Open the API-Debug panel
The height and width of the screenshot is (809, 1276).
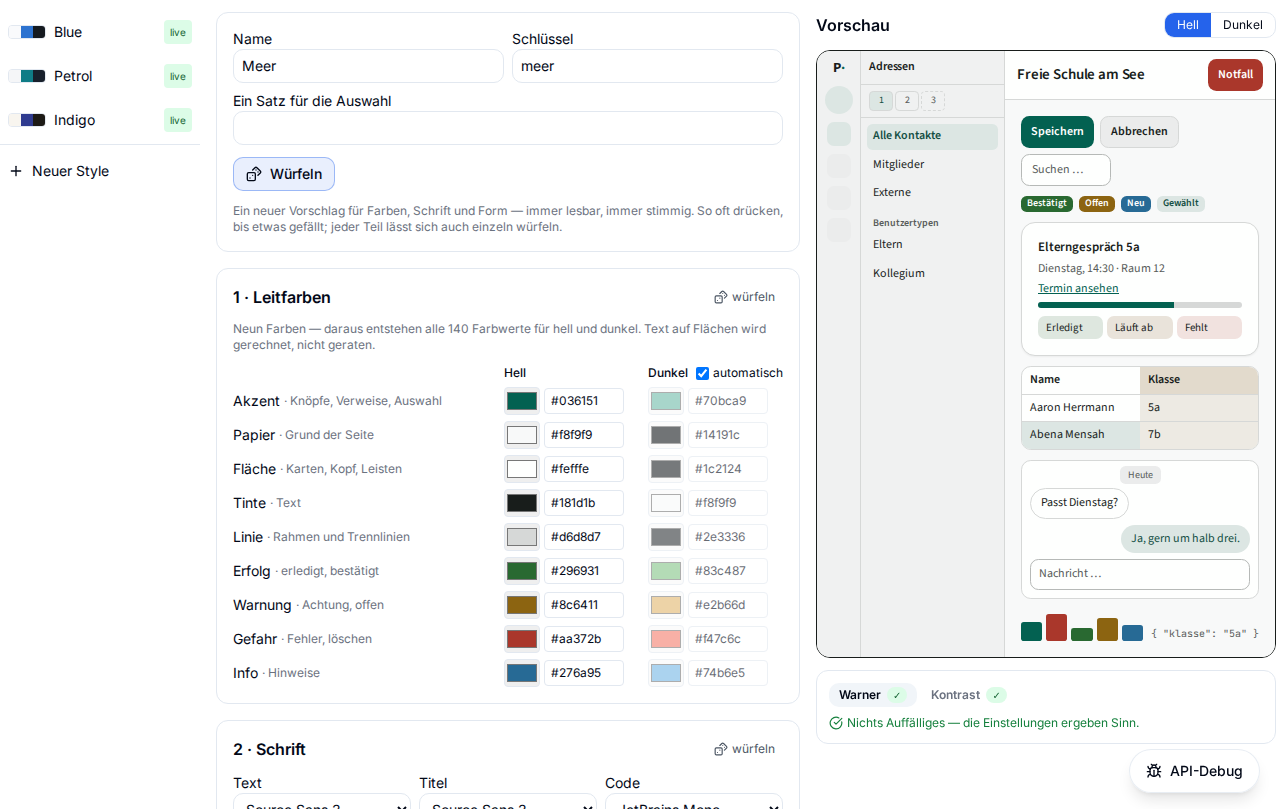[1194, 771]
